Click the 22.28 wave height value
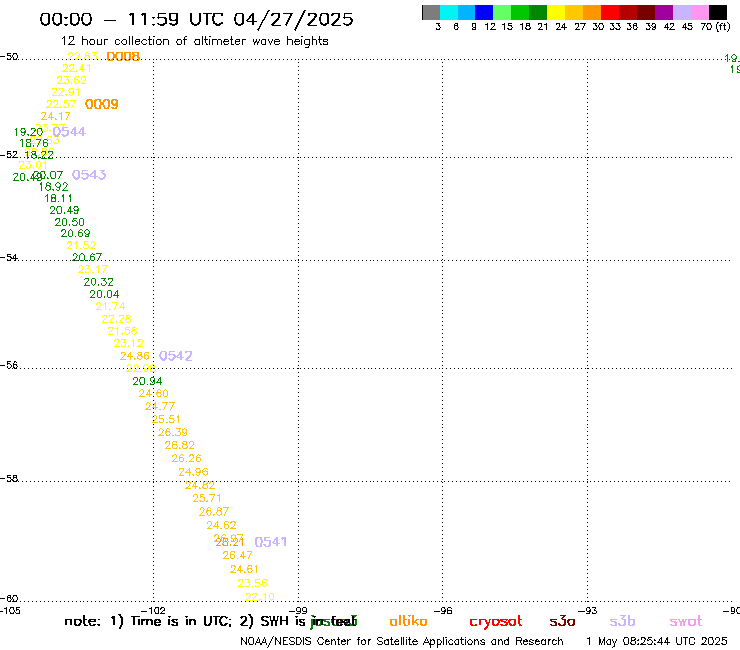The width and height of the screenshot is (740, 650). pyautogui.click(x=117, y=319)
